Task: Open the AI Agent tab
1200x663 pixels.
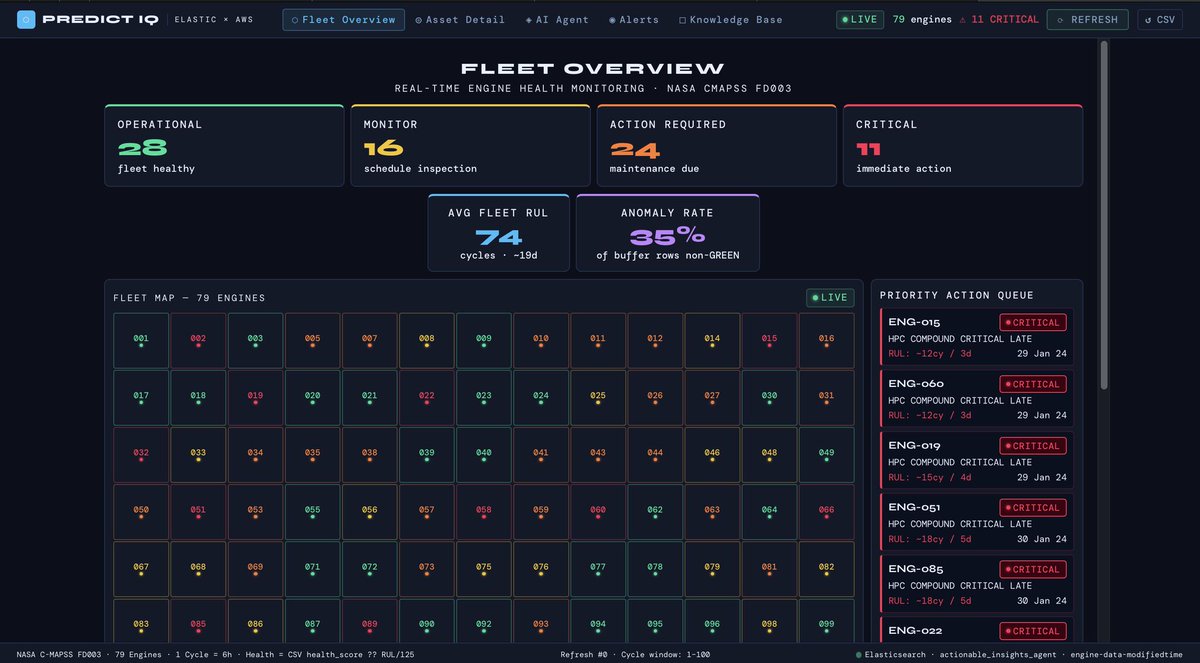Action: [557, 19]
